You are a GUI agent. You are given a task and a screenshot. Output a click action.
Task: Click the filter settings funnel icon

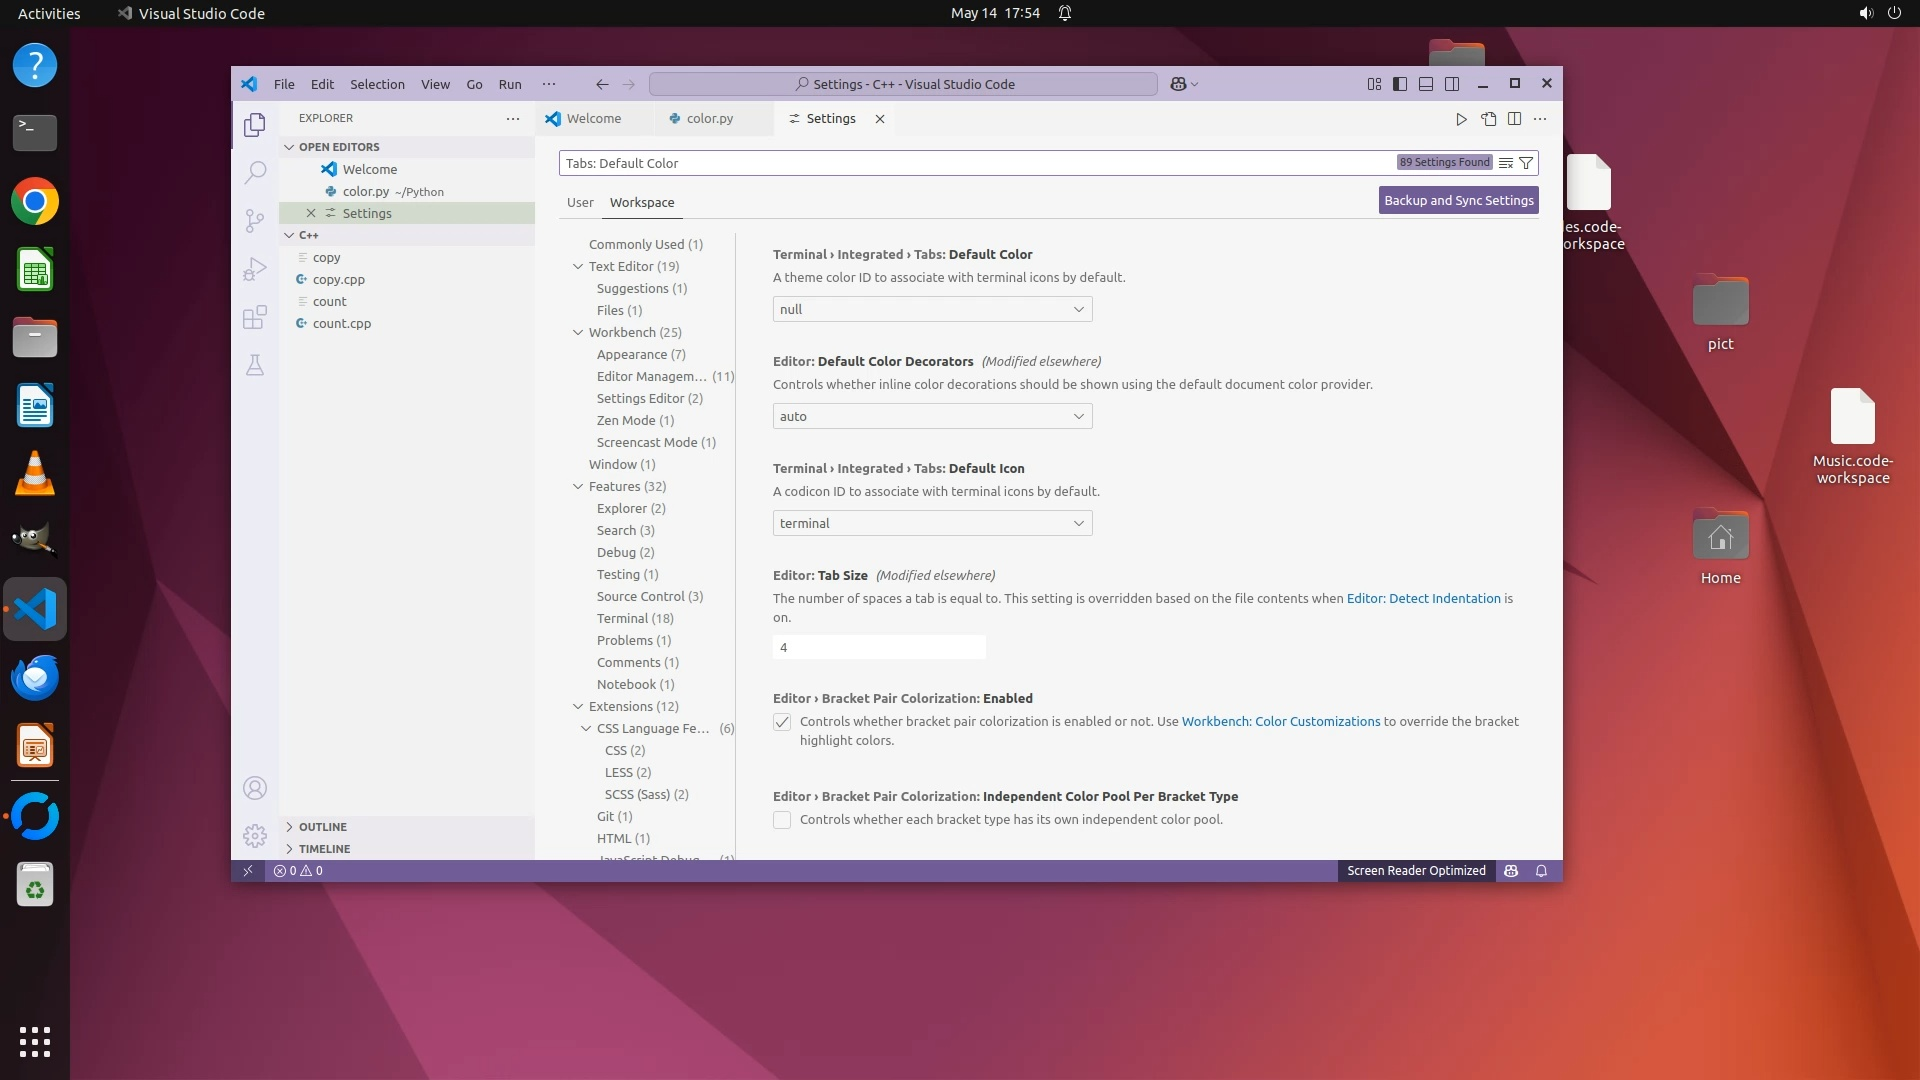pyautogui.click(x=1526, y=163)
